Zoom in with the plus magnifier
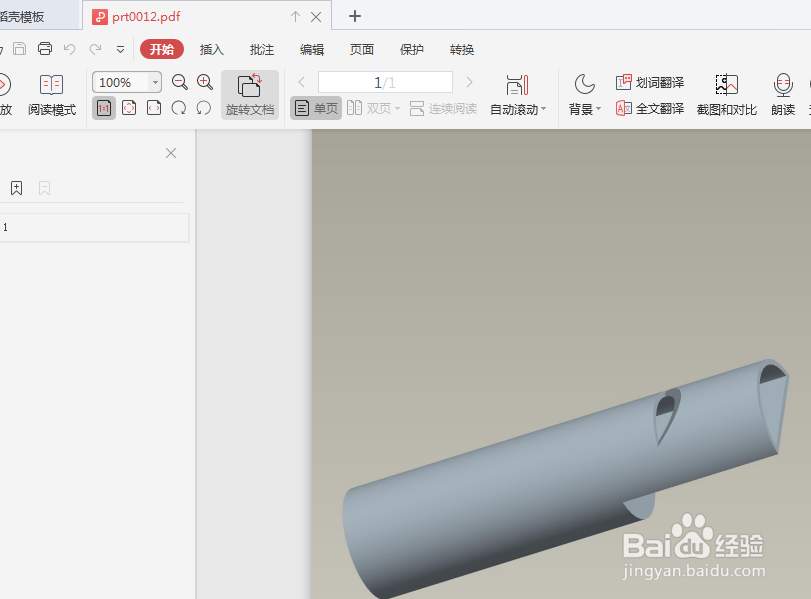 point(205,82)
